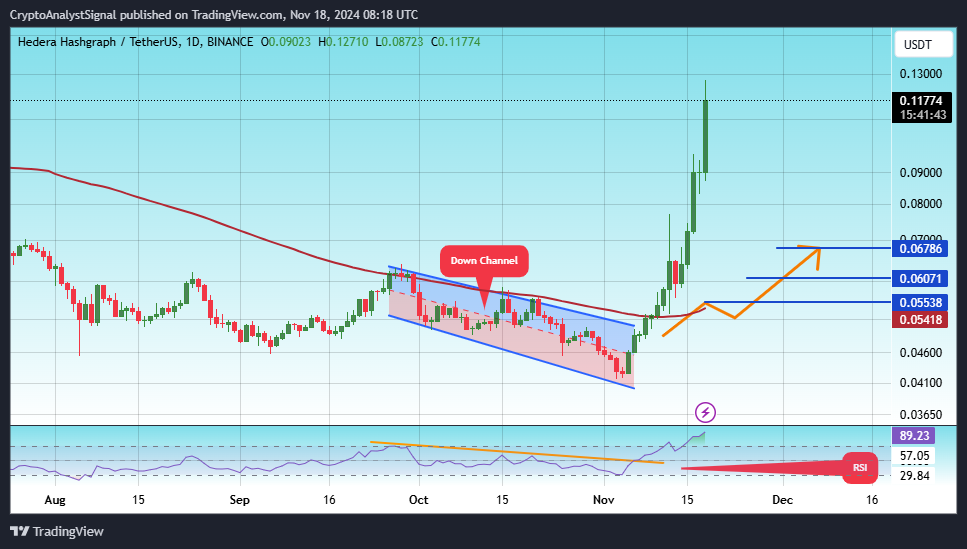Click the Dec label on the time axis
967x549 pixels.
(783, 500)
